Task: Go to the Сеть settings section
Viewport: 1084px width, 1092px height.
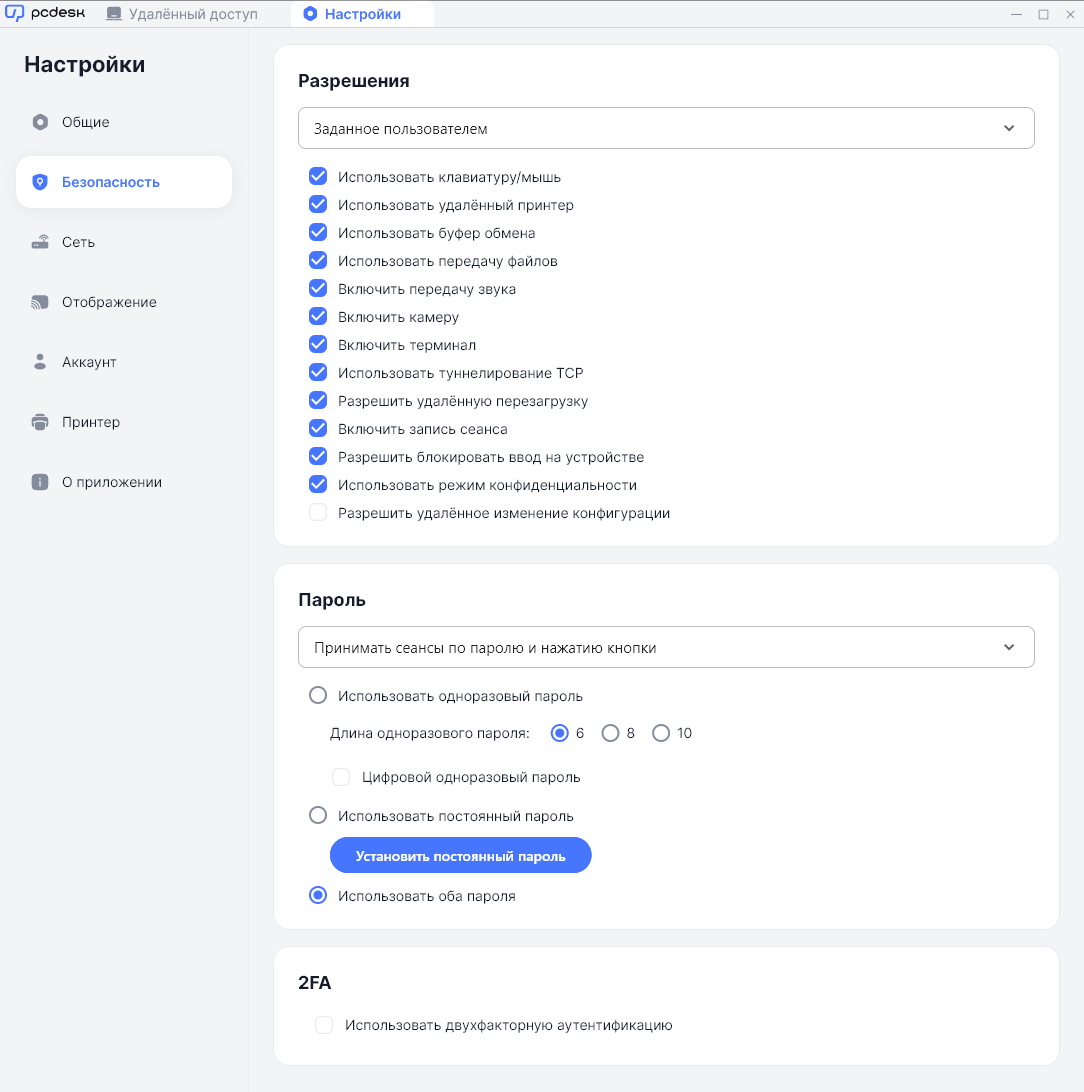Action: (124, 242)
